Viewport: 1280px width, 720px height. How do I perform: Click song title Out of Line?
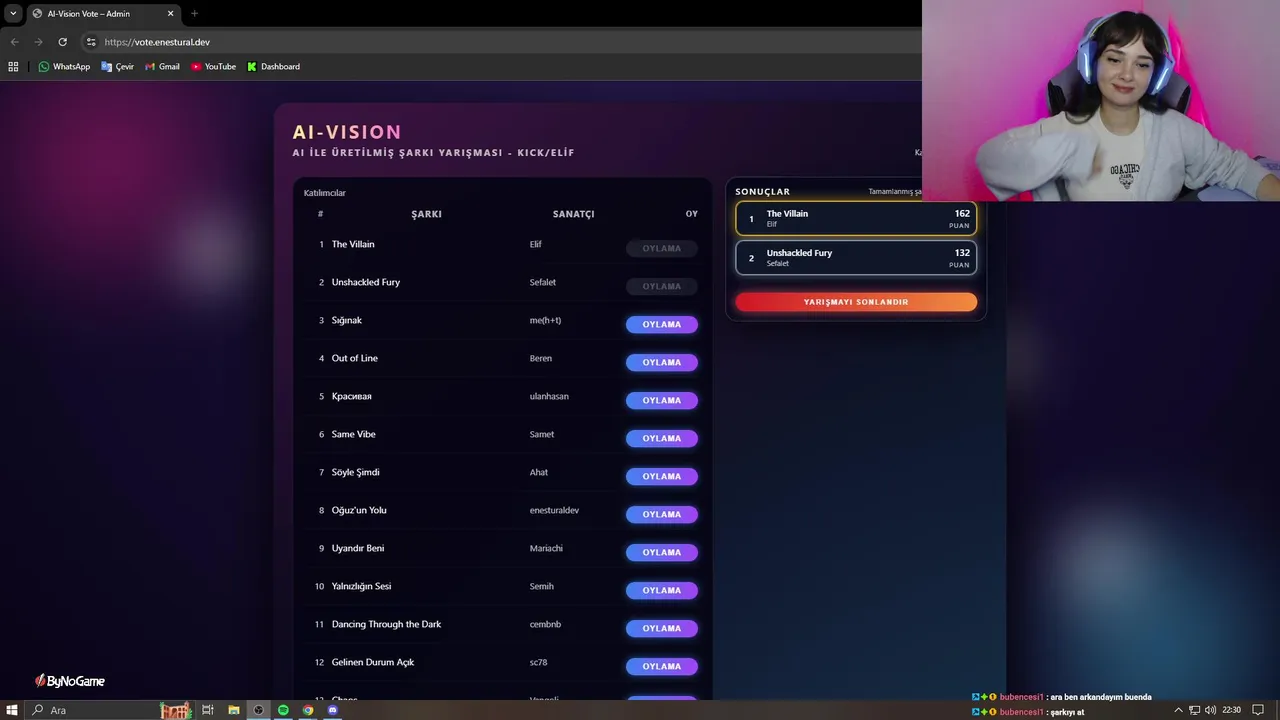[355, 358]
